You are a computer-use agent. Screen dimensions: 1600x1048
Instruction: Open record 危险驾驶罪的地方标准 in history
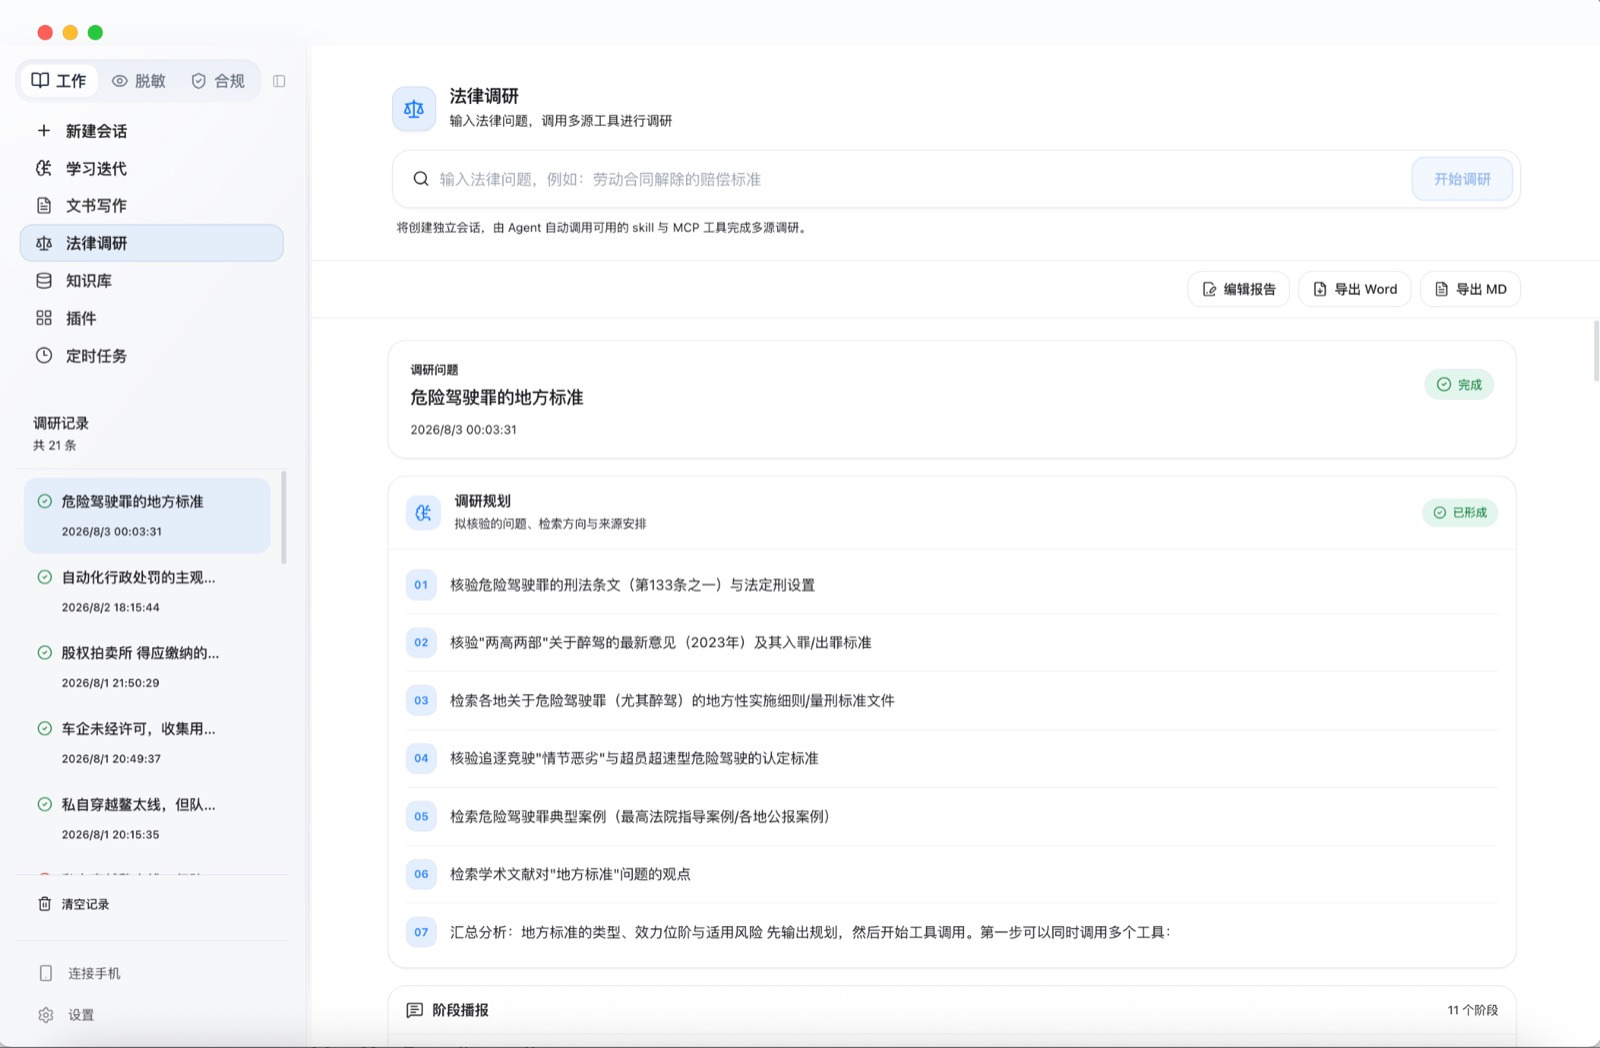coord(147,515)
